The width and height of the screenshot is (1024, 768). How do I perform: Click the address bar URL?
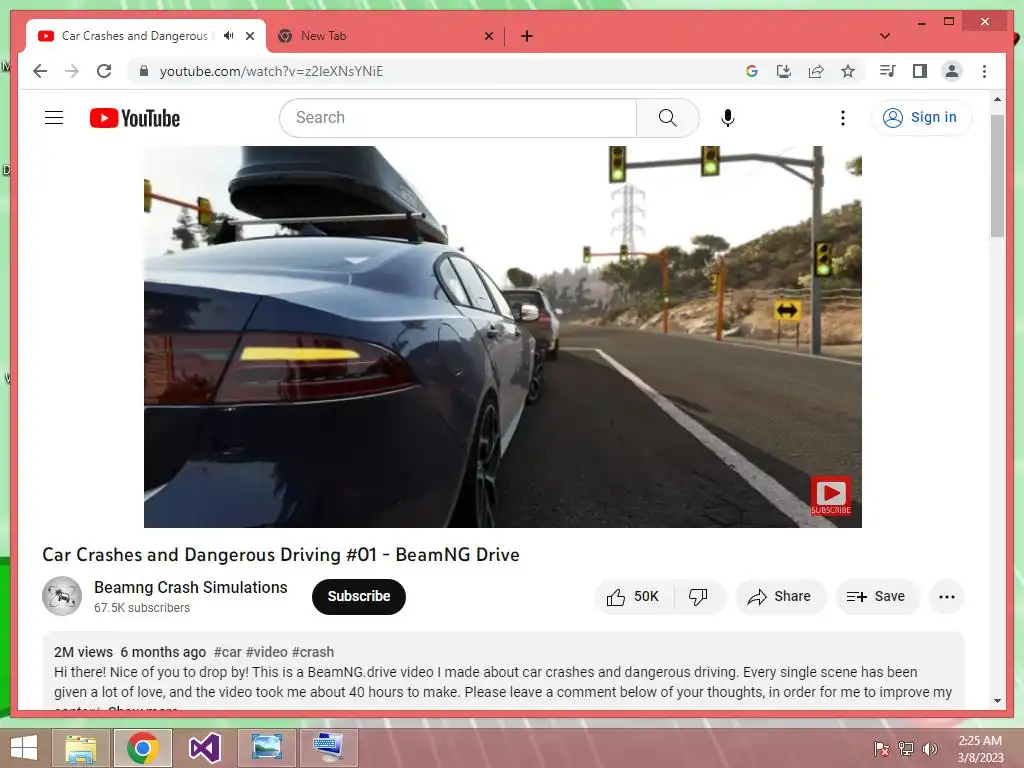tap(271, 71)
